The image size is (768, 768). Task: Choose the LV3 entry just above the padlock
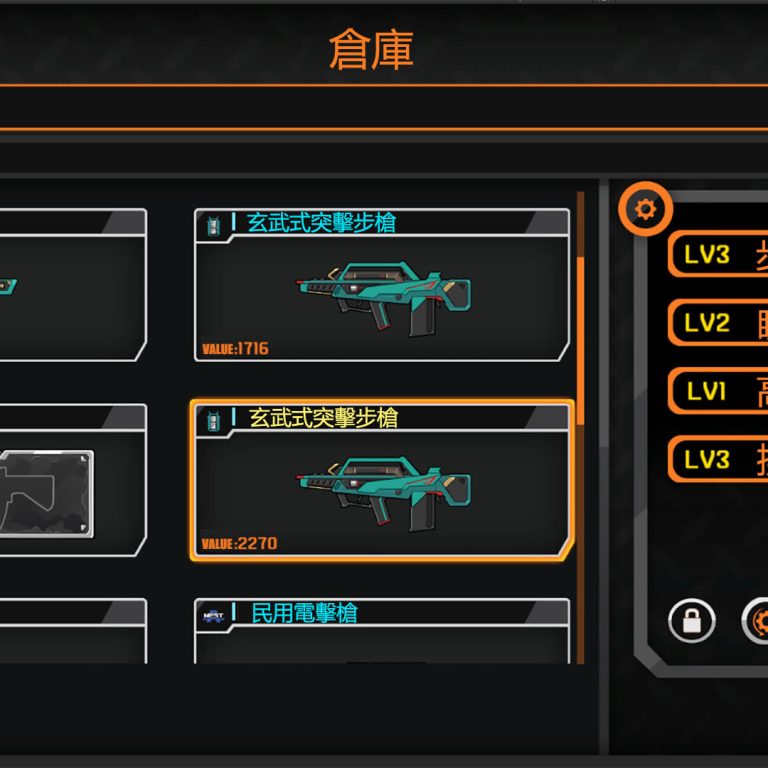pos(718,459)
